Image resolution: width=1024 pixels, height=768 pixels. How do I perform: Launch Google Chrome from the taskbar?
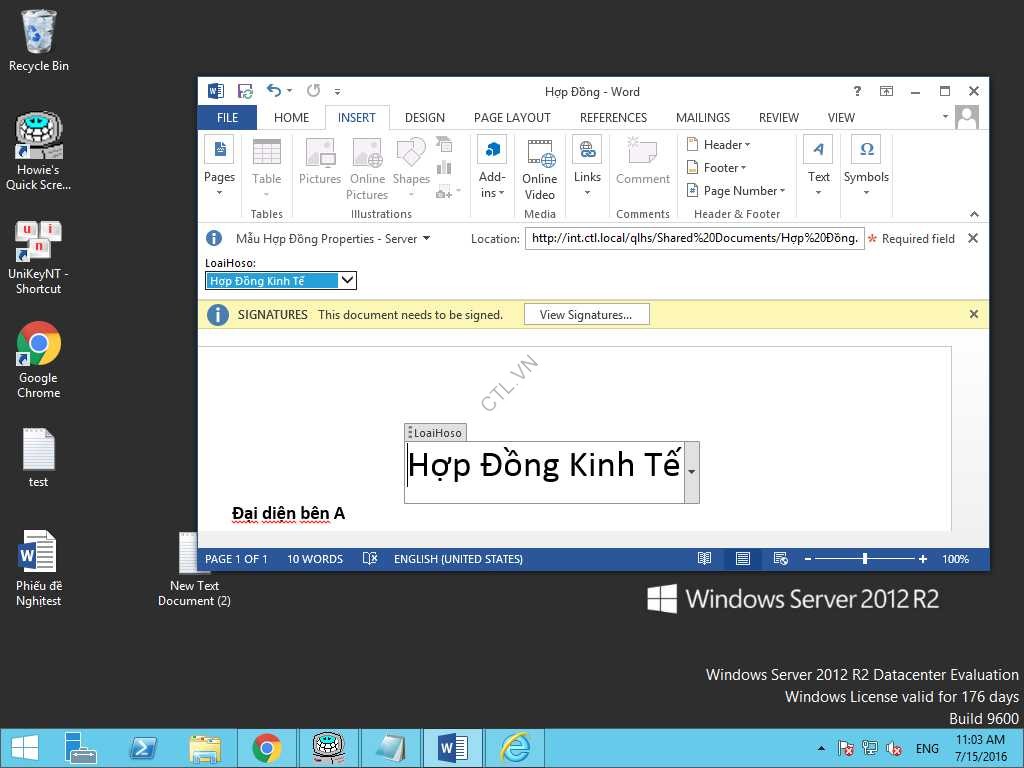[267, 747]
